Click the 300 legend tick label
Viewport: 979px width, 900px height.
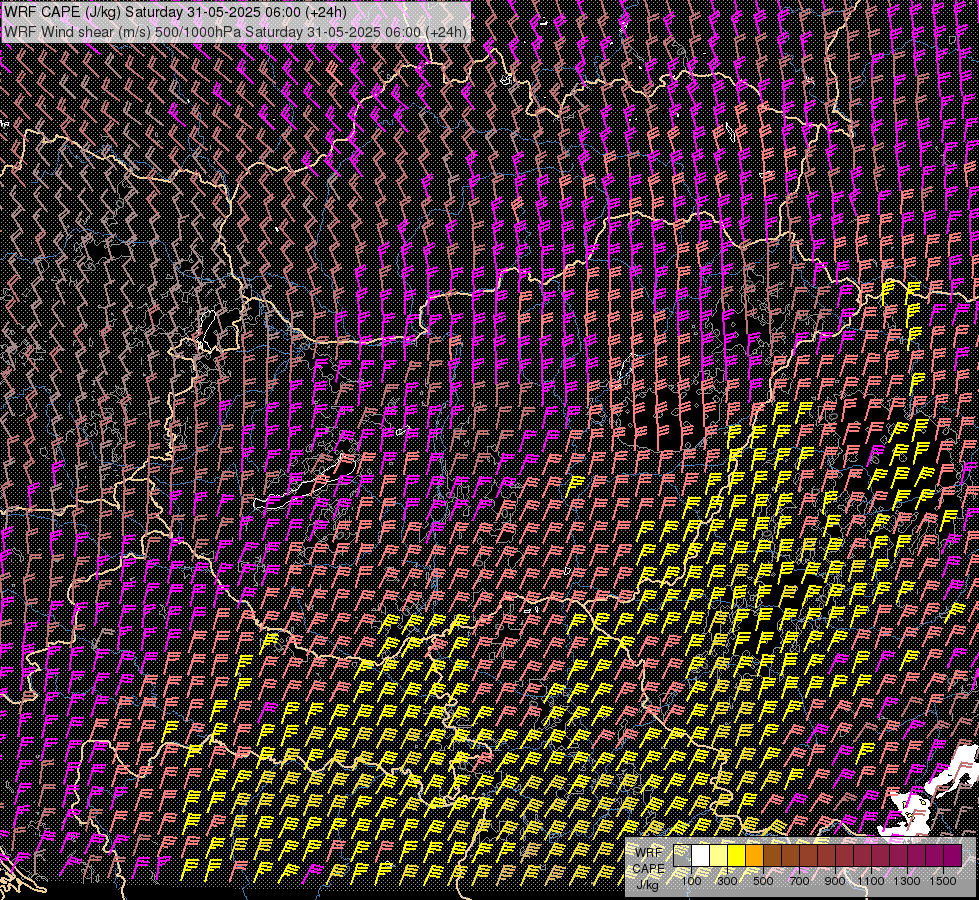point(727,881)
